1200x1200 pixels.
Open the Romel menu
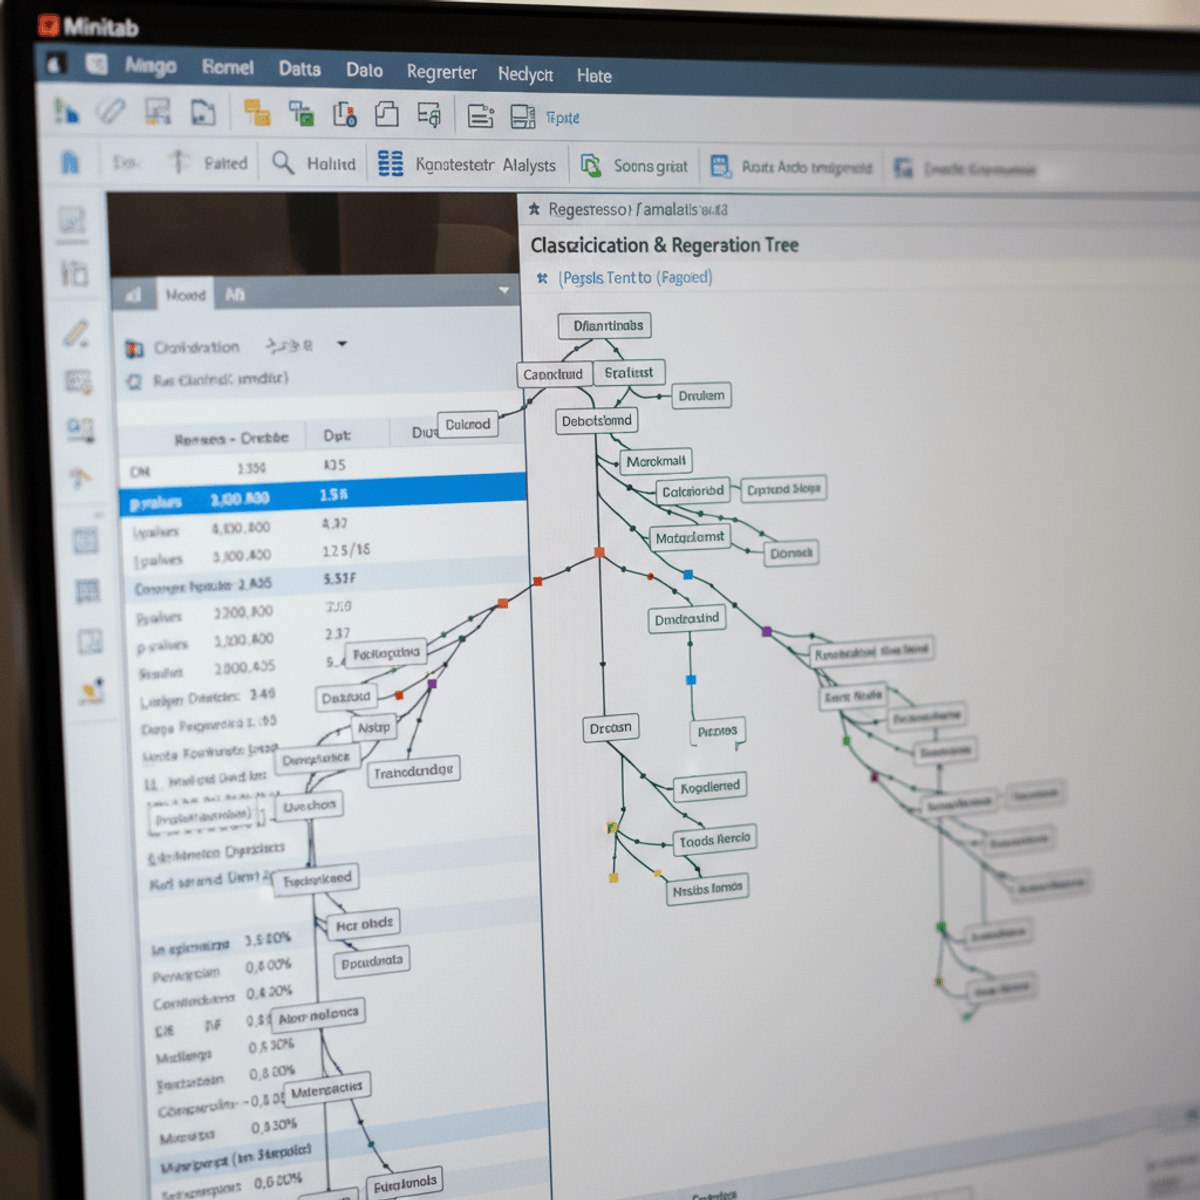coord(228,67)
